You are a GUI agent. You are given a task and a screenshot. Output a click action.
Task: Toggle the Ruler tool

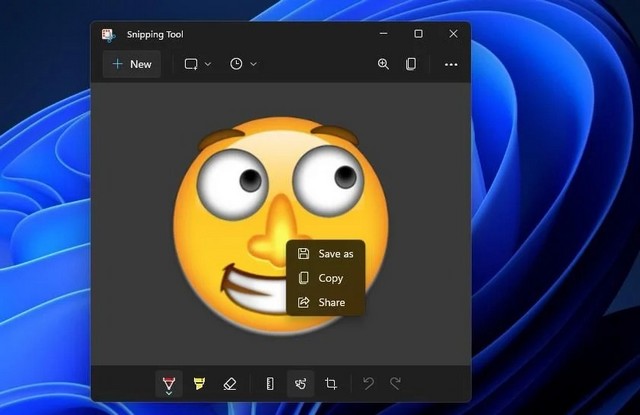coord(270,383)
